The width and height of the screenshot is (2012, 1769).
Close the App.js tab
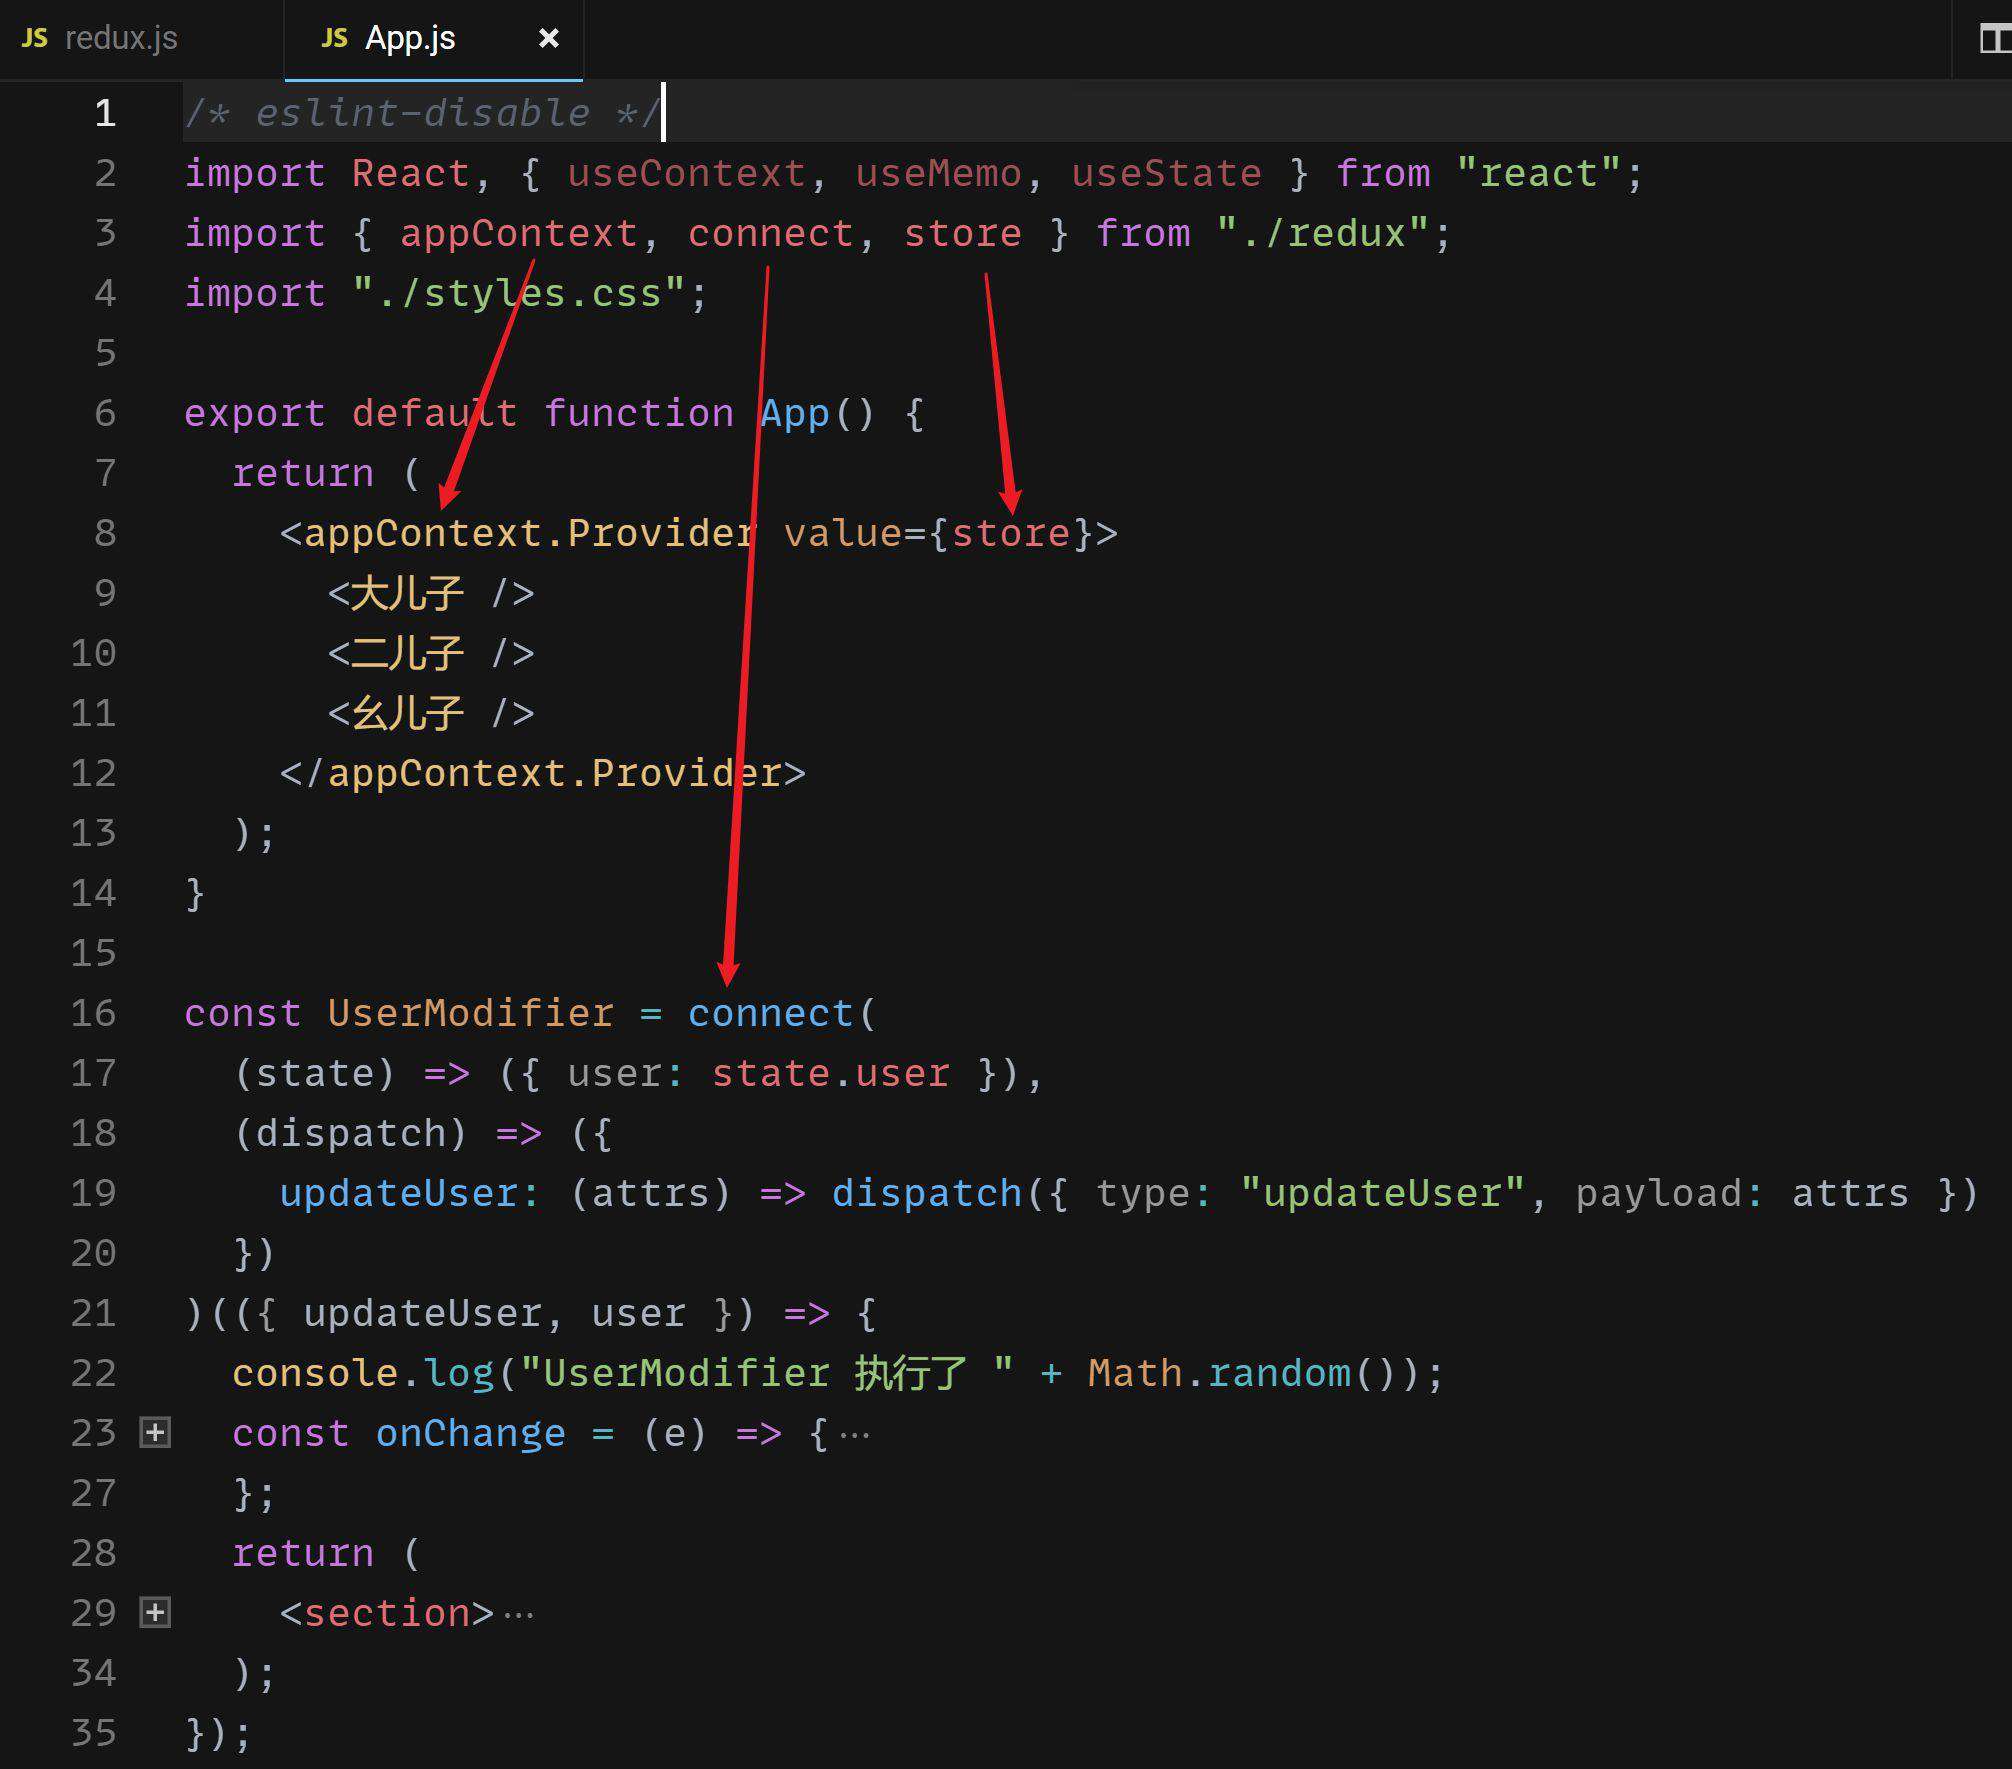coord(548,38)
